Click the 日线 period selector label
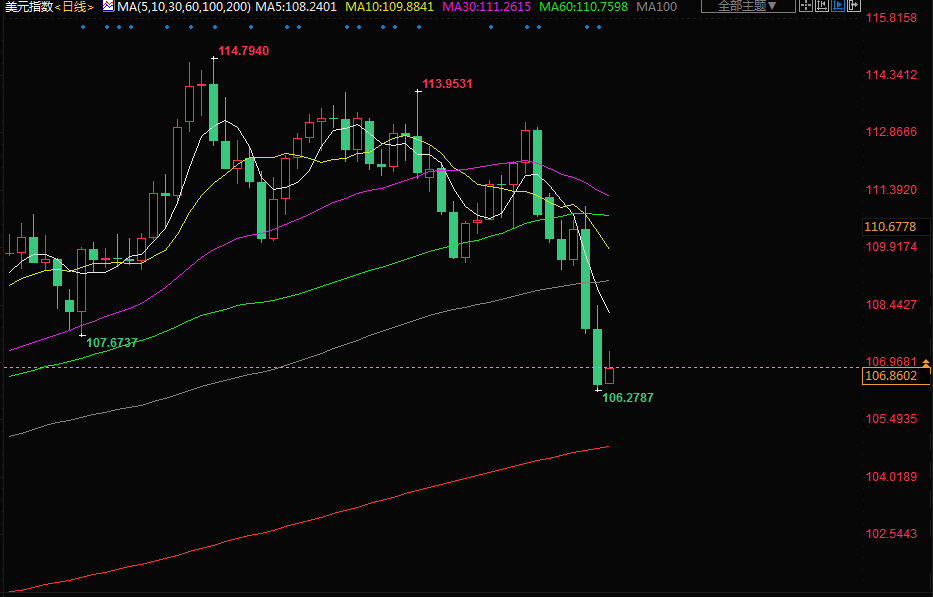Screen dimensions: 933x597 (73, 7)
